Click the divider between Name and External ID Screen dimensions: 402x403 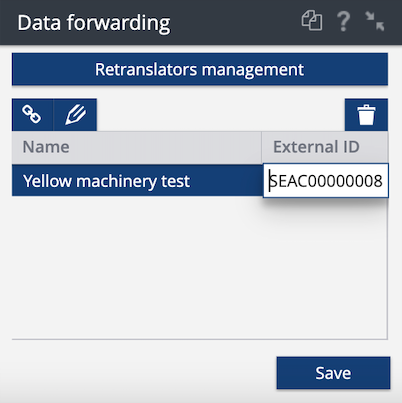point(262,147)
